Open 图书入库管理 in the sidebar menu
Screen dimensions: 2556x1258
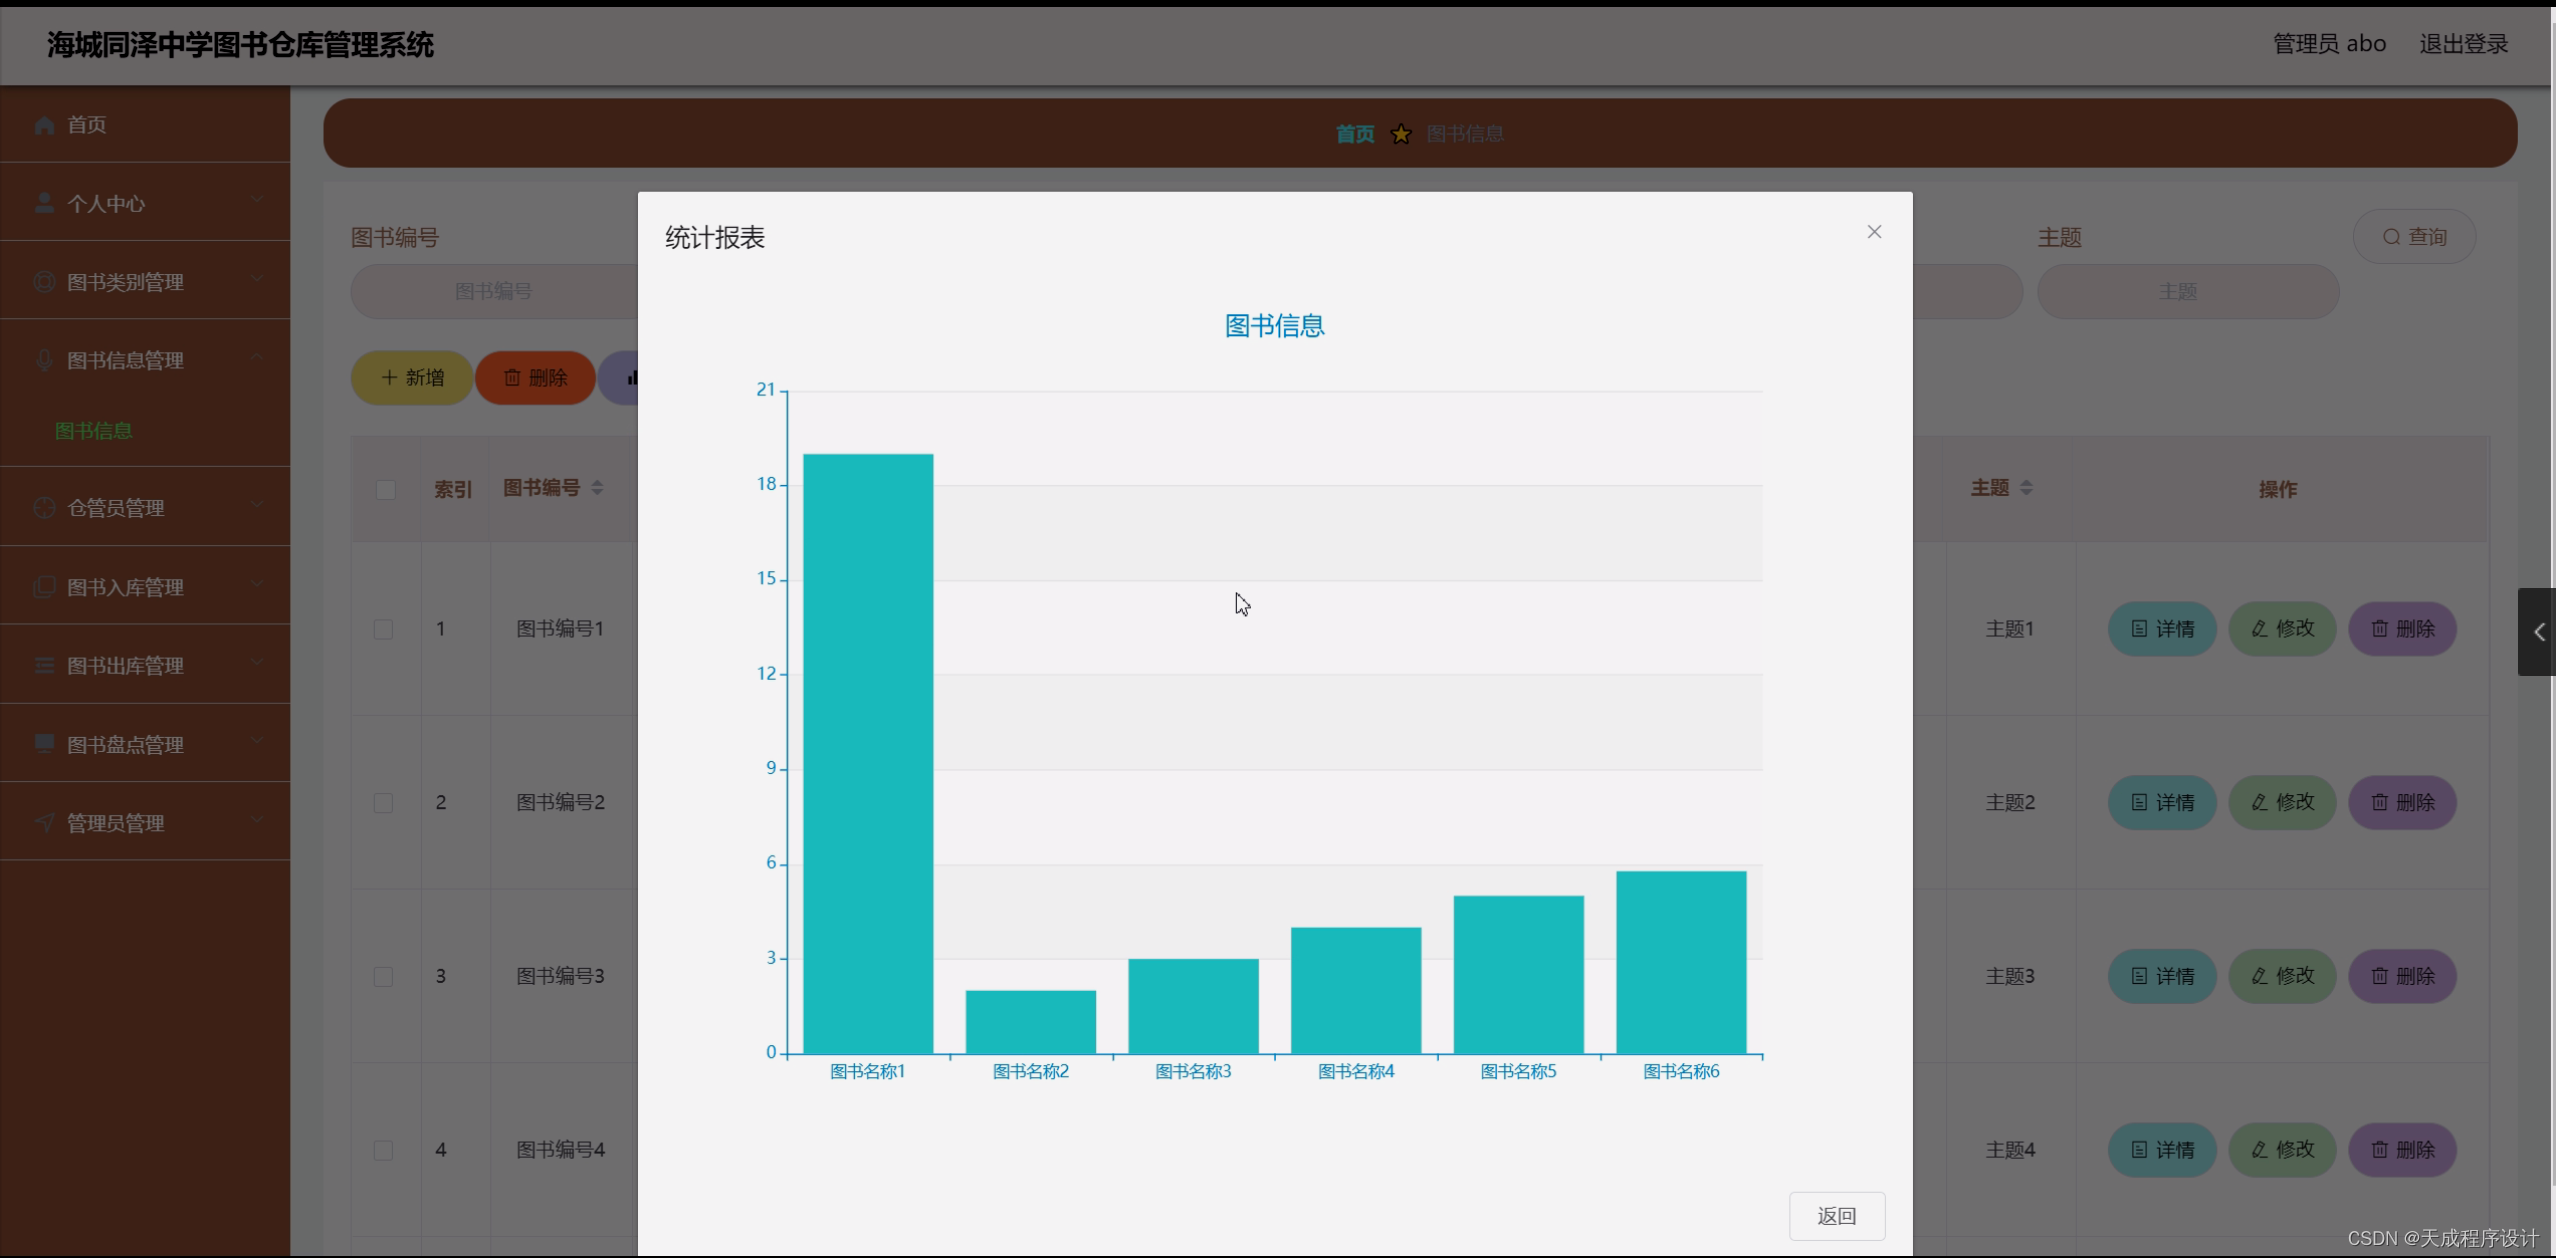click(125, 587)
